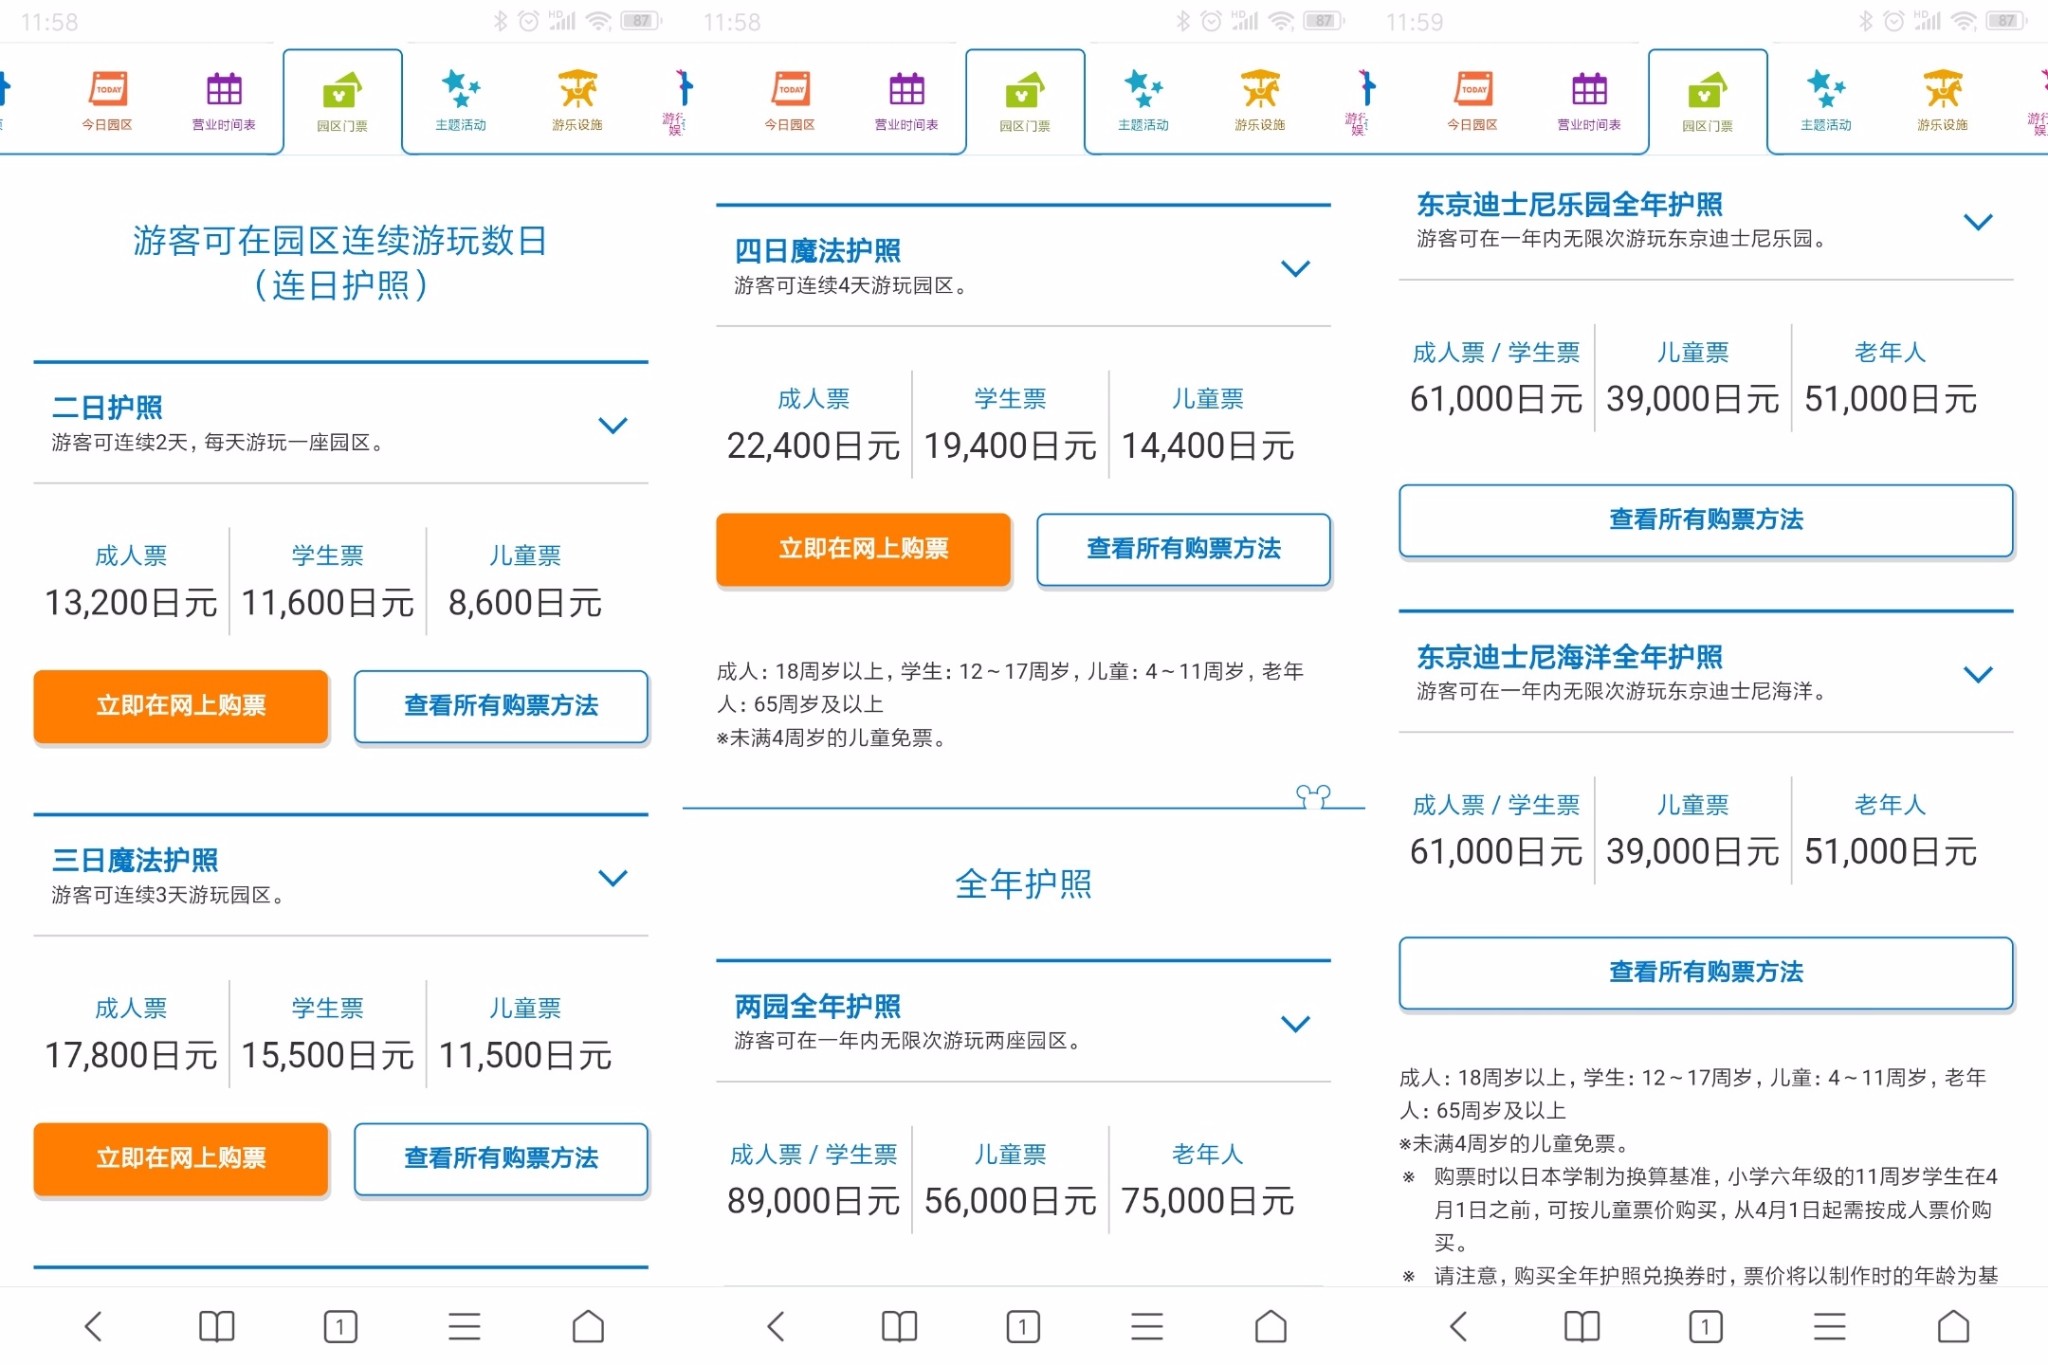Screen dimensions: 2048x1365
Task: Click 查看所有购票方法 under 四日魔法护照
Action: click(1184, 549)
